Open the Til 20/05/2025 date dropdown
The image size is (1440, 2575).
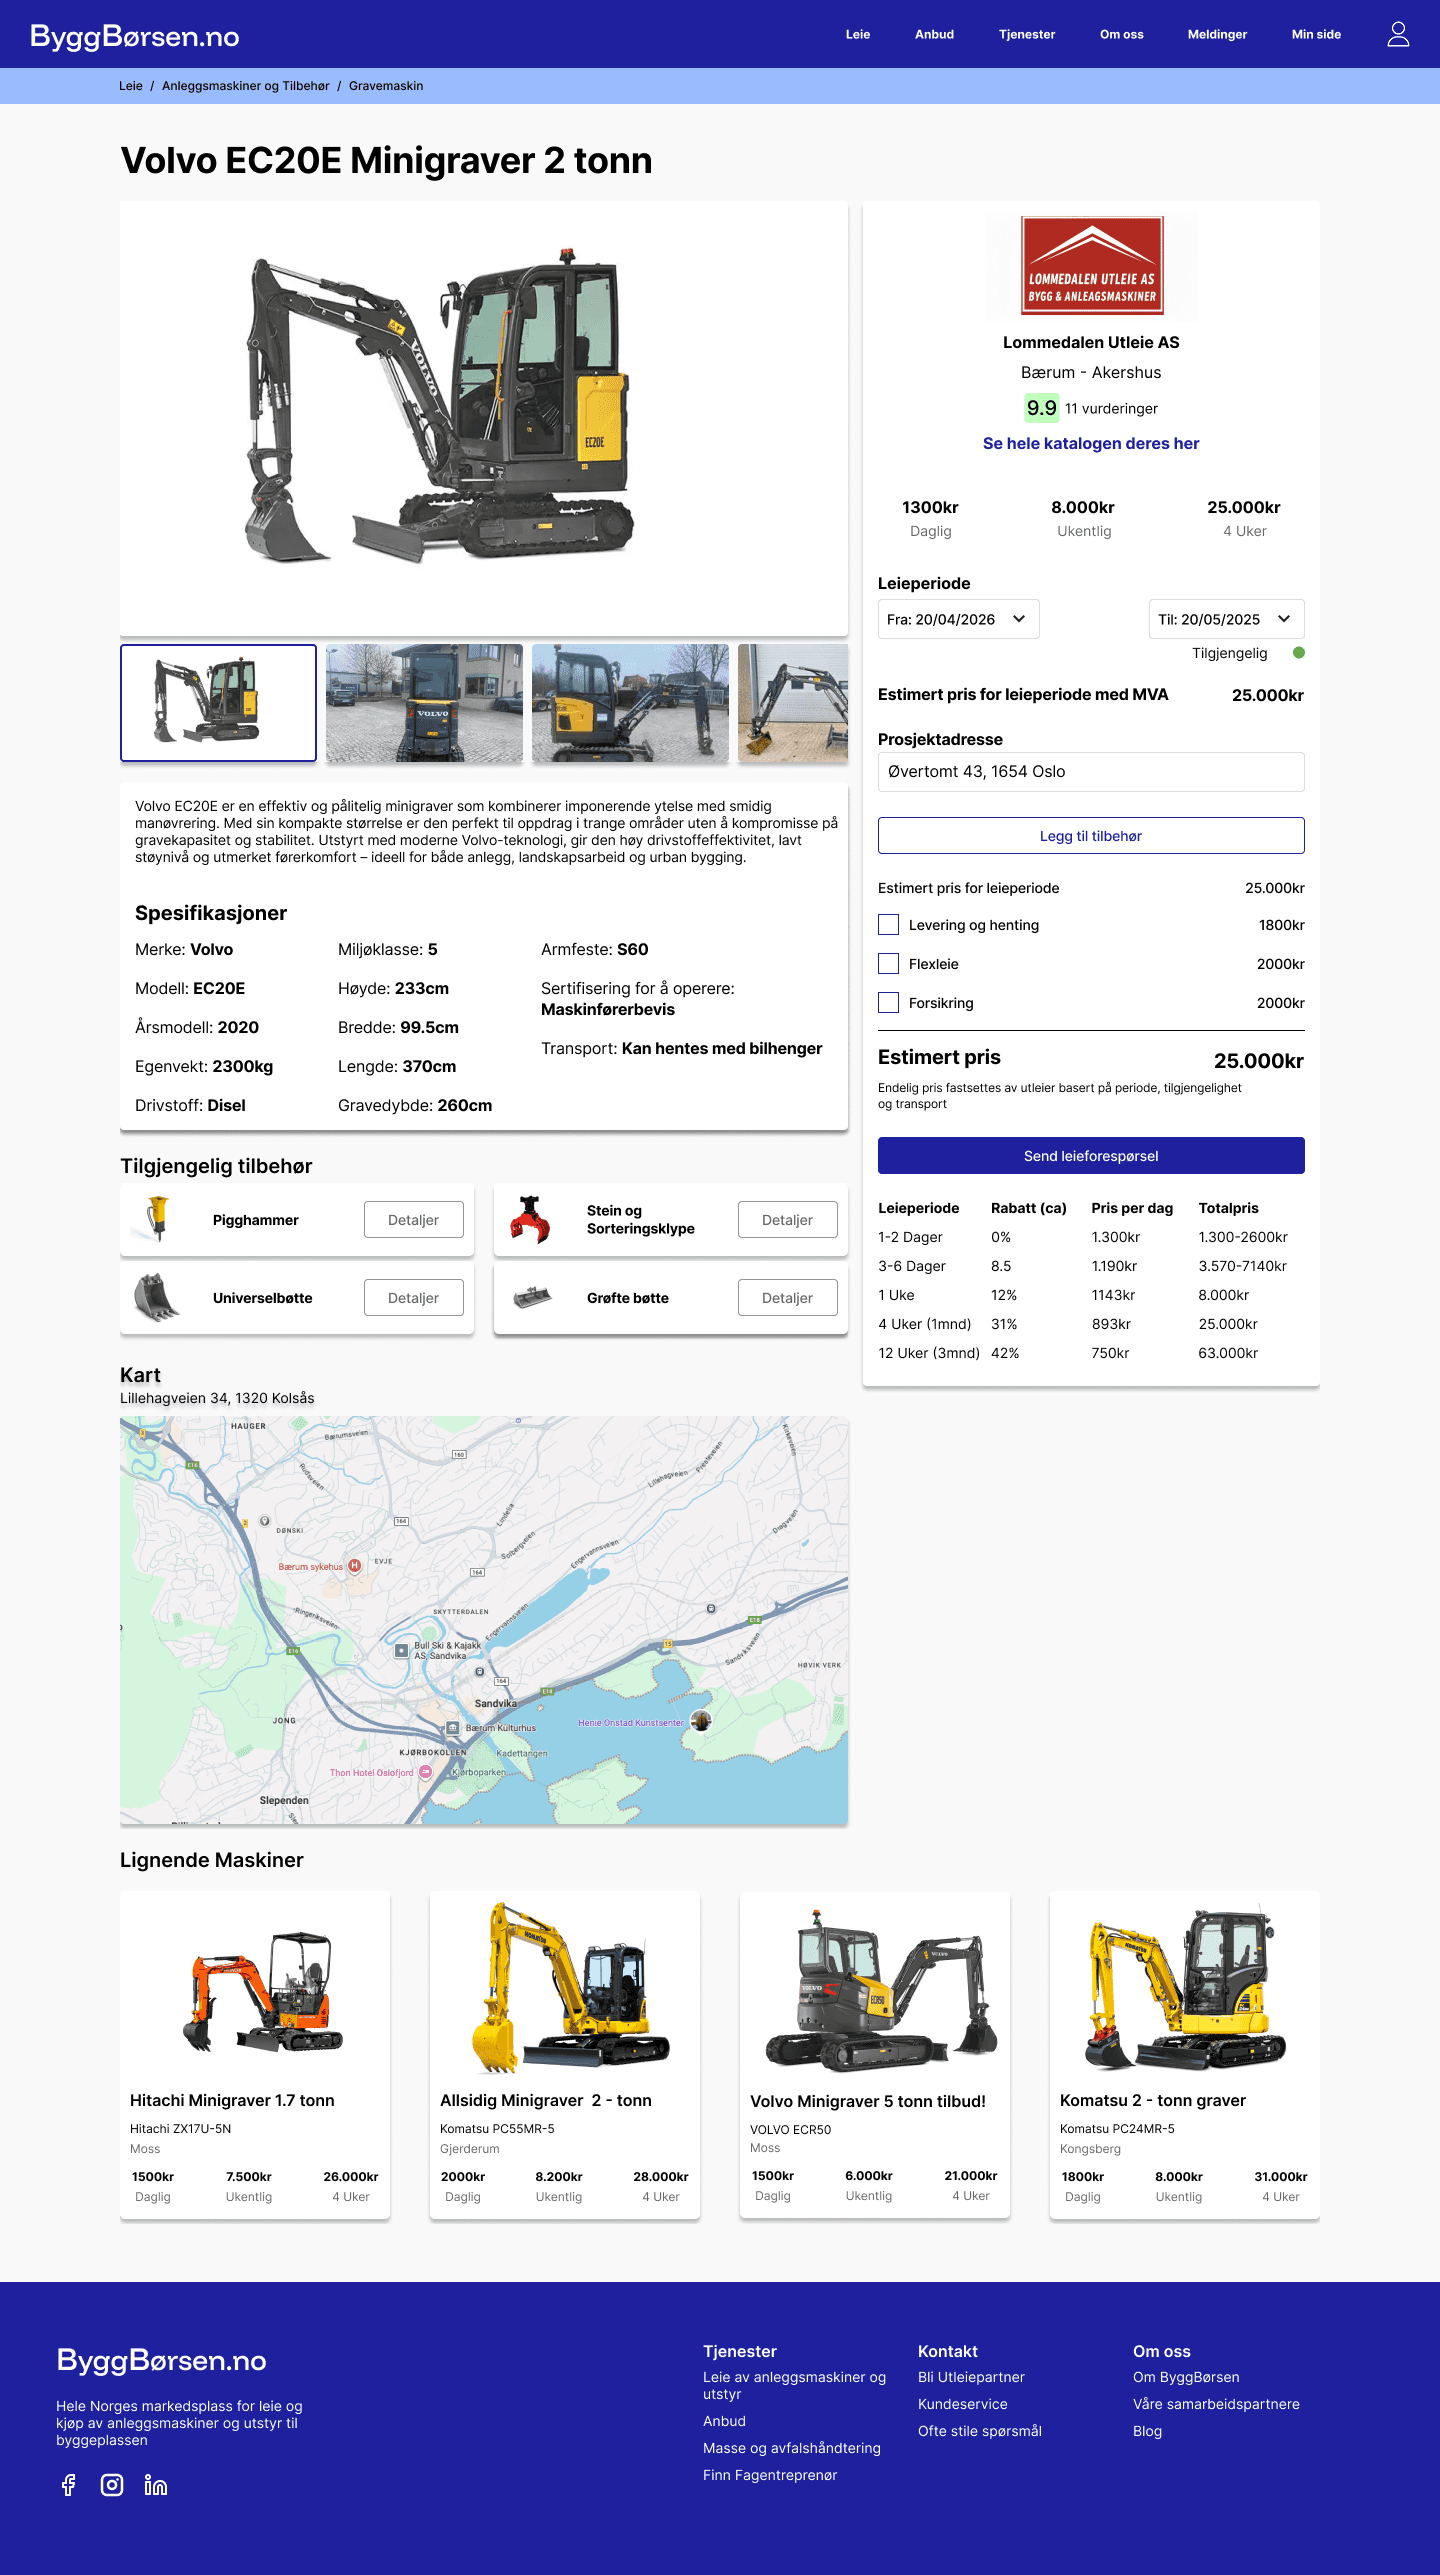1226,619
